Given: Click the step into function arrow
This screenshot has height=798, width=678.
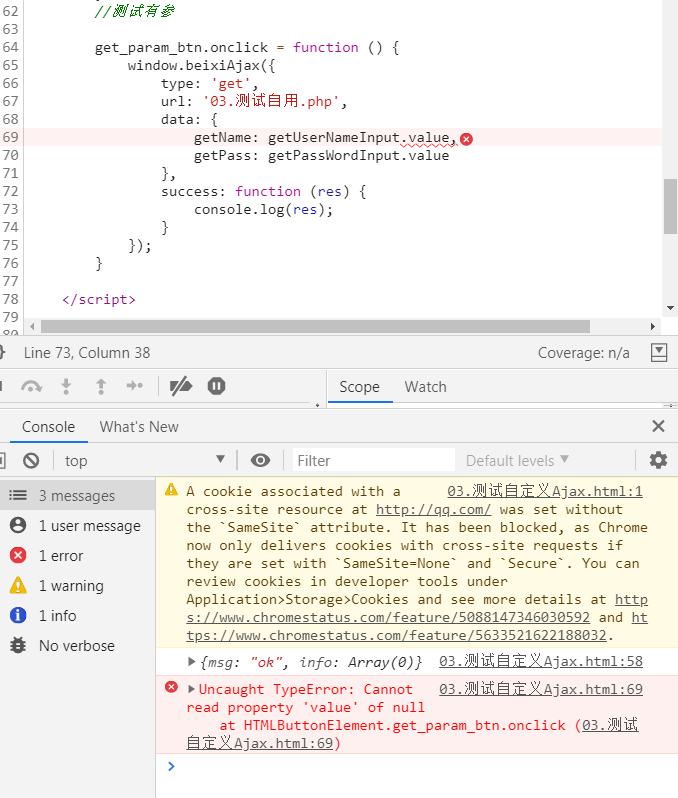Looking at the screenshot, I should (66, 387).
